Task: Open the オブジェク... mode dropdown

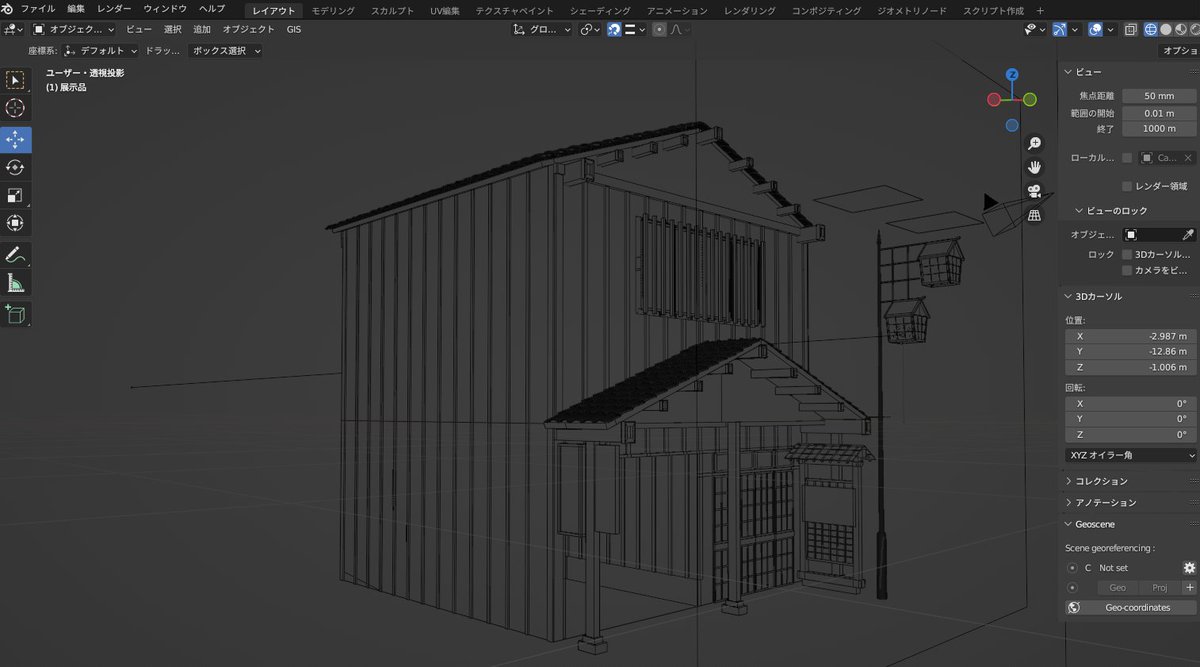Action: click(73, 29)
